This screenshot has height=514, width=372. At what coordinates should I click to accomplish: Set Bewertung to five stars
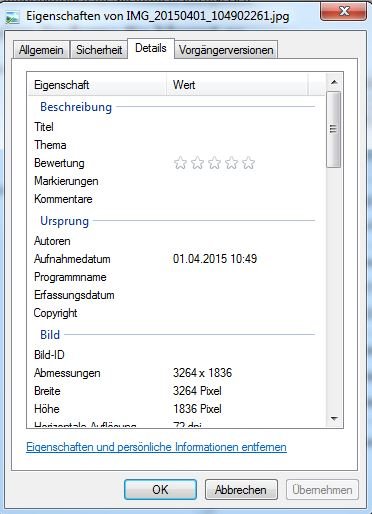pyautogui.click(x=248, y=163)
